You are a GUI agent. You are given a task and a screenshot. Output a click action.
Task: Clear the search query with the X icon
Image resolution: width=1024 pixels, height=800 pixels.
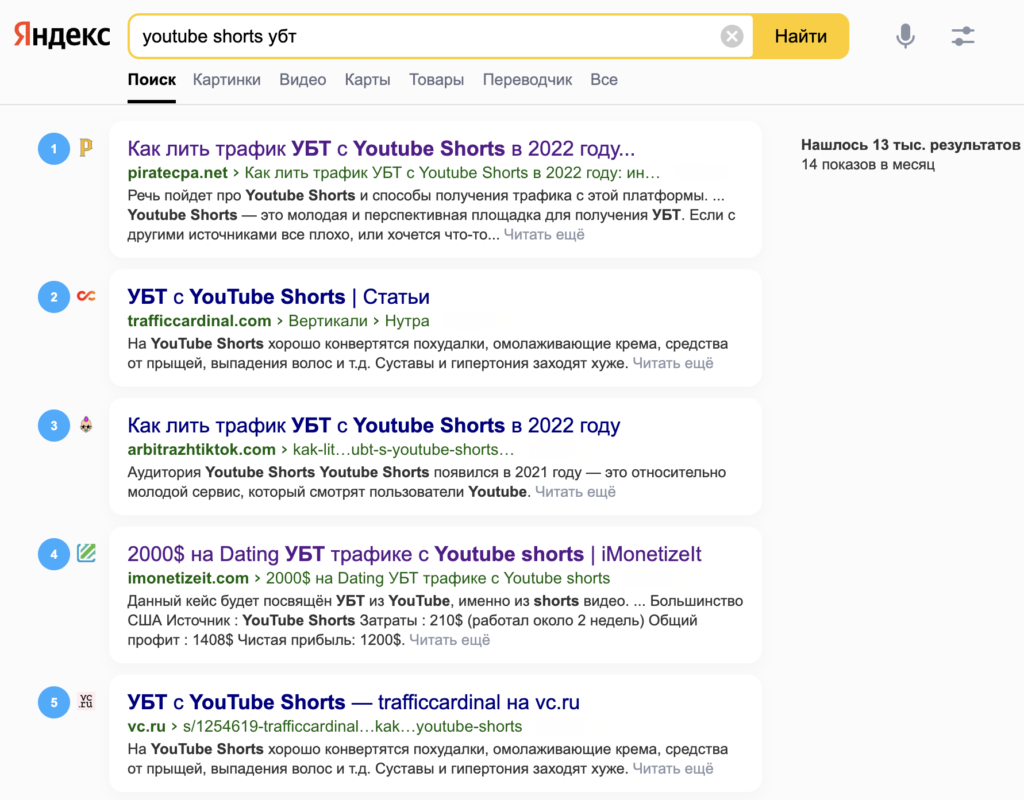731,36
